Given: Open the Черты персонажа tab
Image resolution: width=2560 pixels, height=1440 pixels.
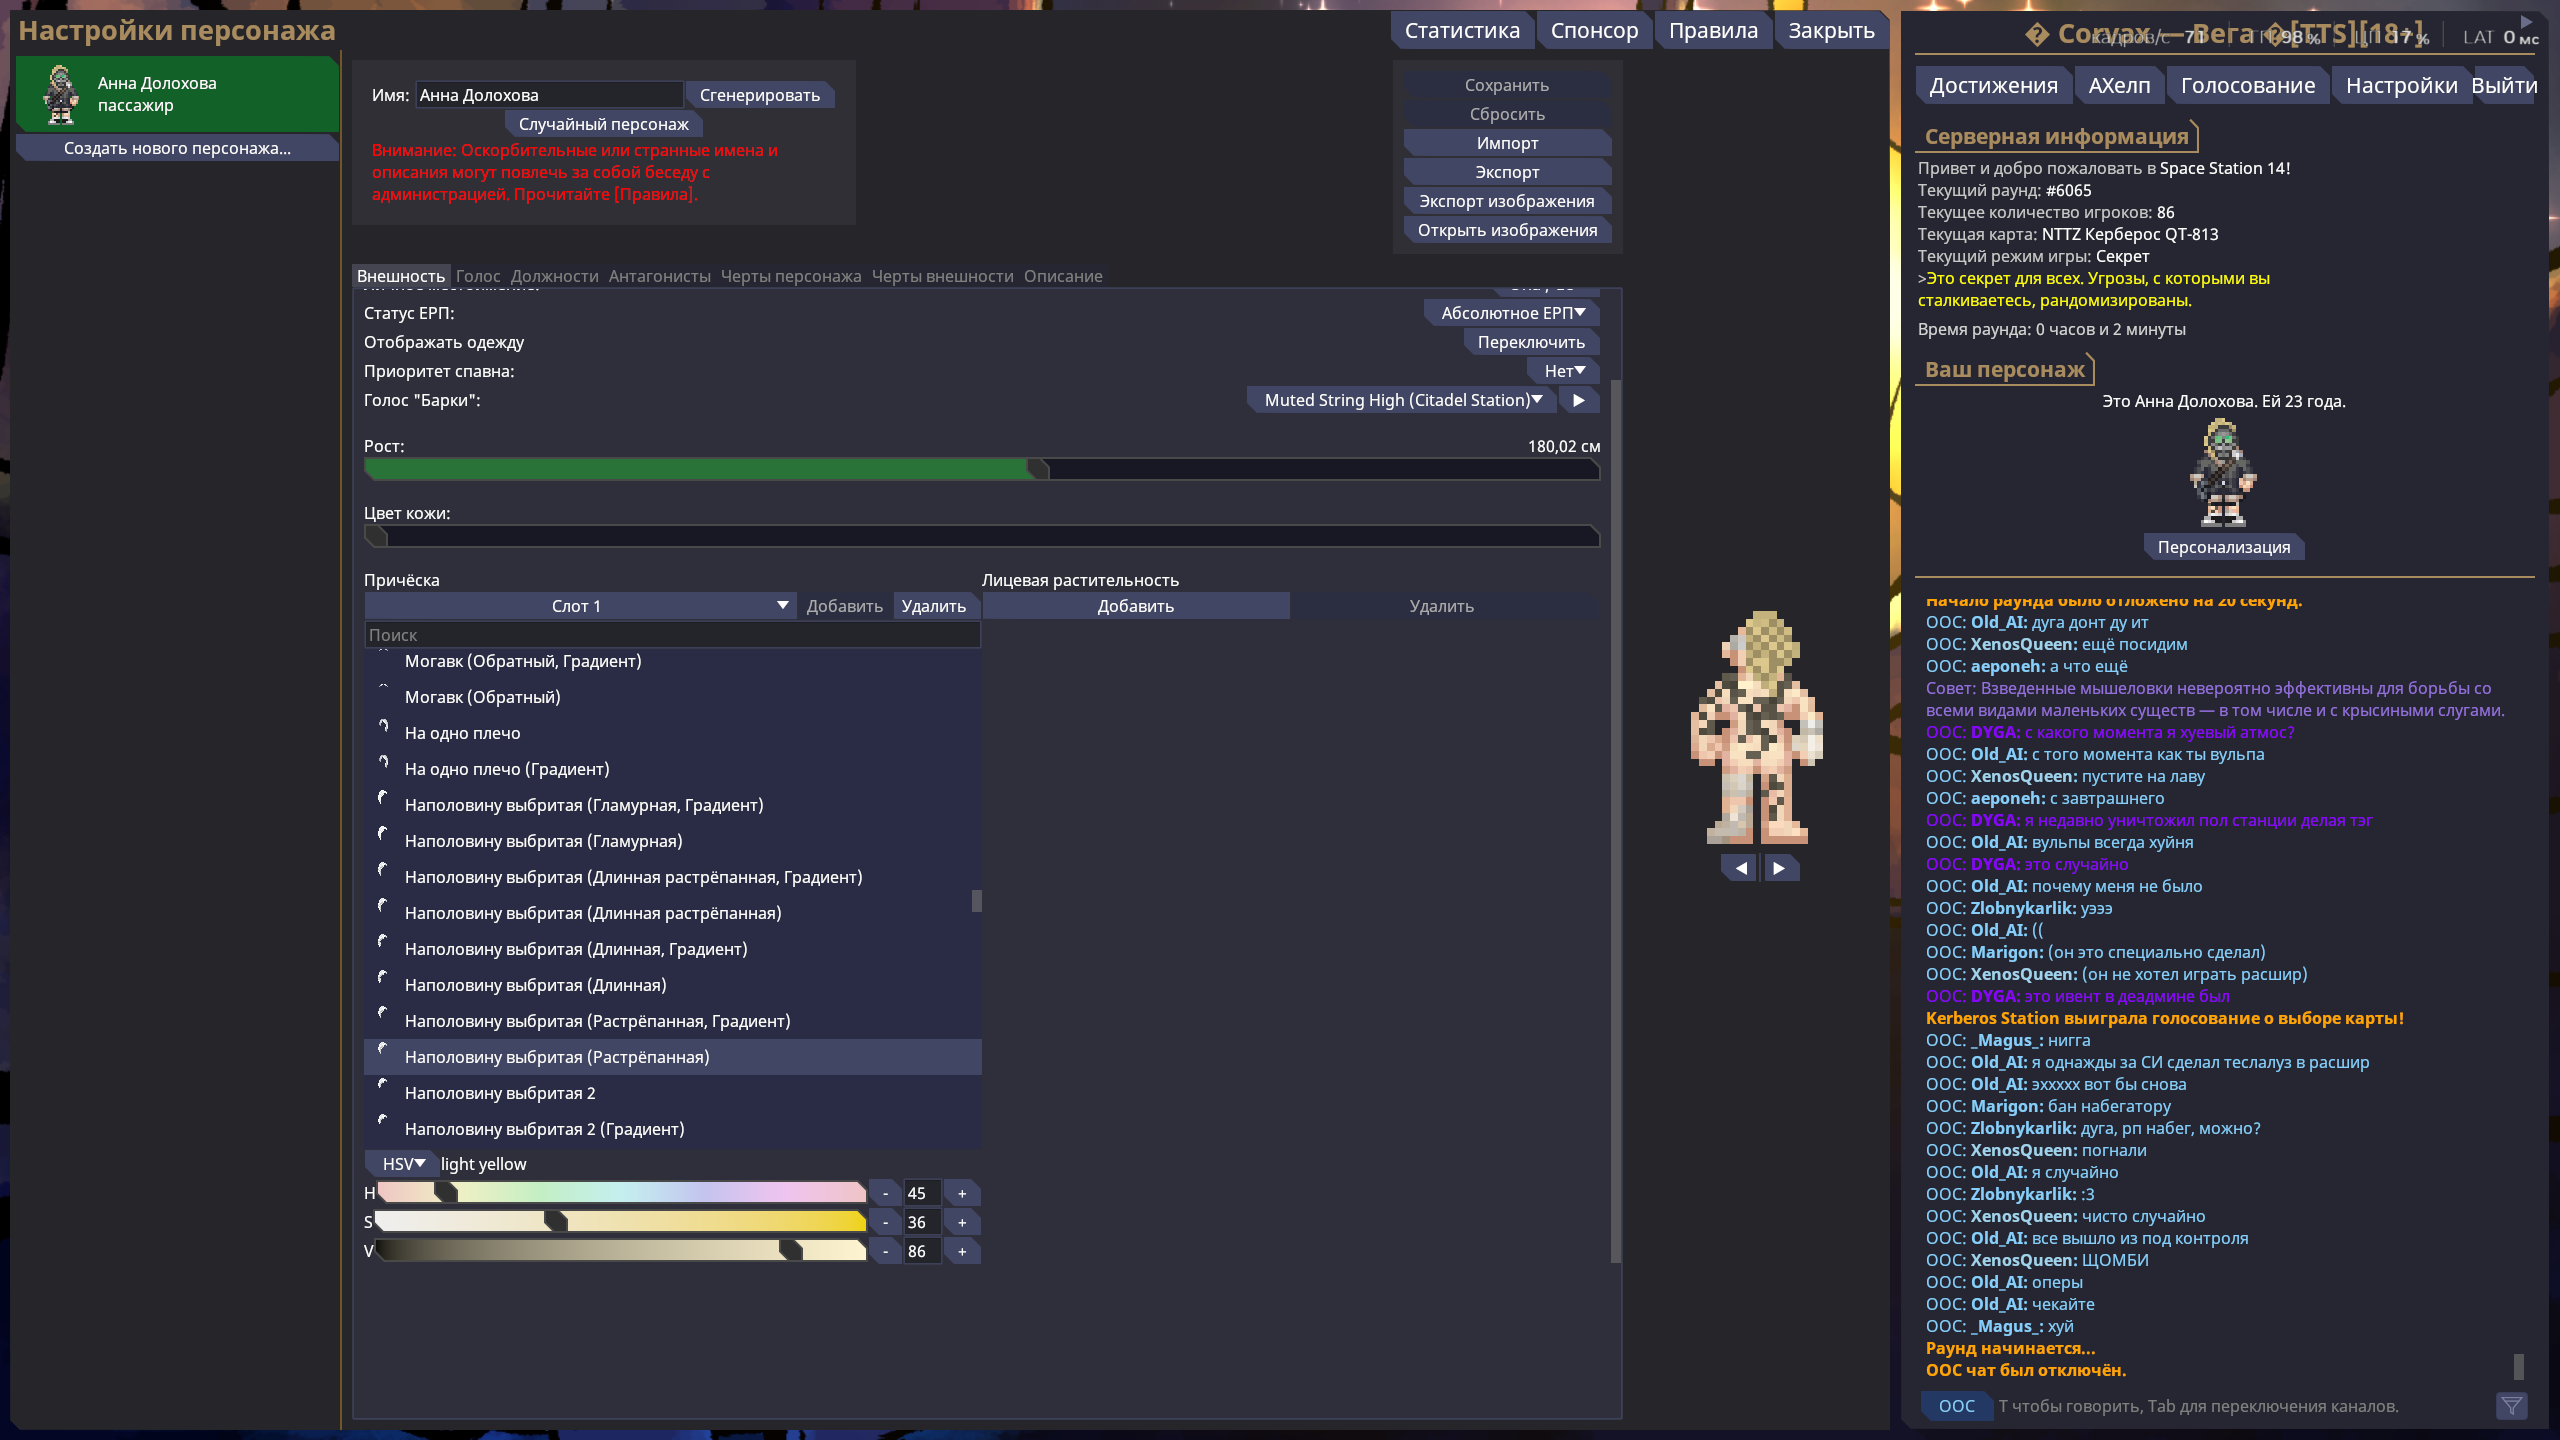Looking at the screenshot, I should click(790, 276).
